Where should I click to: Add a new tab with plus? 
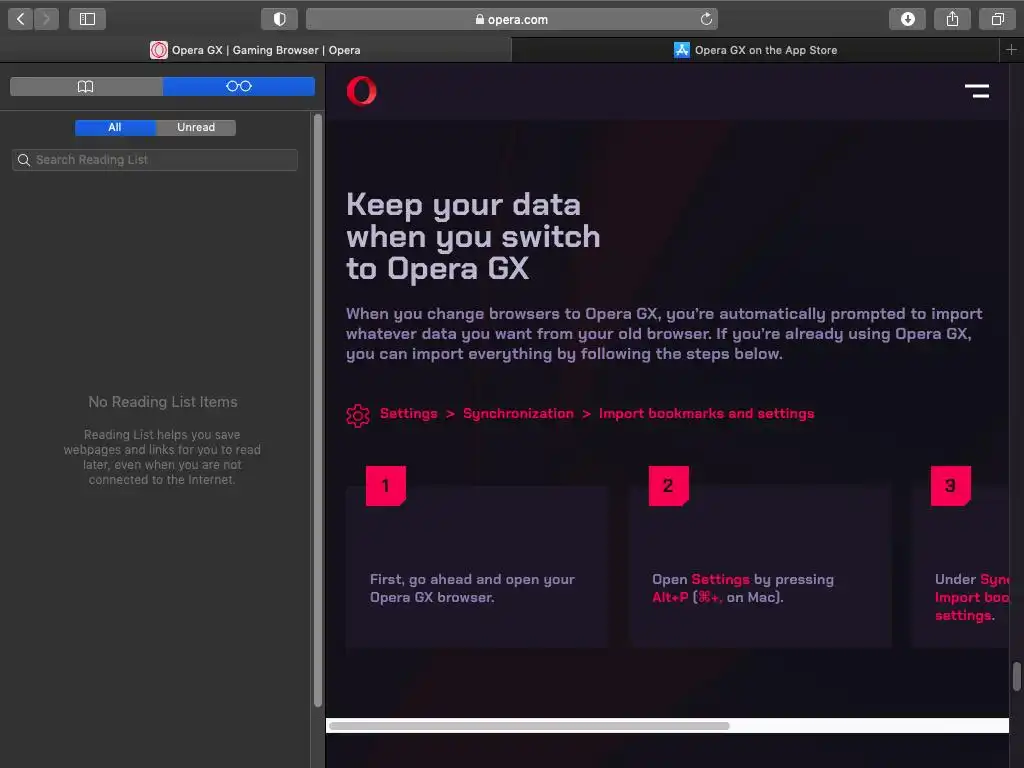click(1011, 50)
